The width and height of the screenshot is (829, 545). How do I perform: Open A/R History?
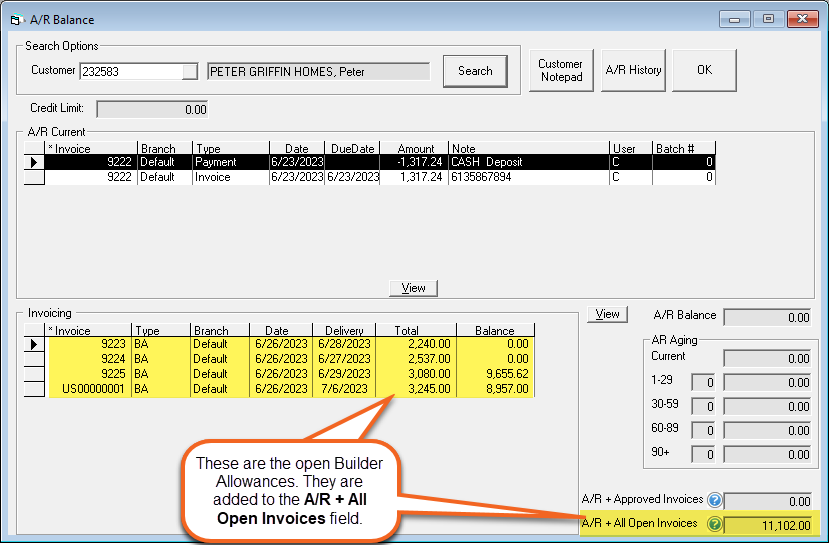tap(633, 70)
